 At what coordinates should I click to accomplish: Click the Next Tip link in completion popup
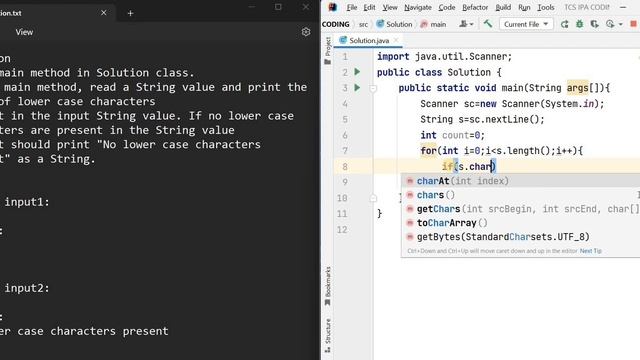[x=591, y=251]
